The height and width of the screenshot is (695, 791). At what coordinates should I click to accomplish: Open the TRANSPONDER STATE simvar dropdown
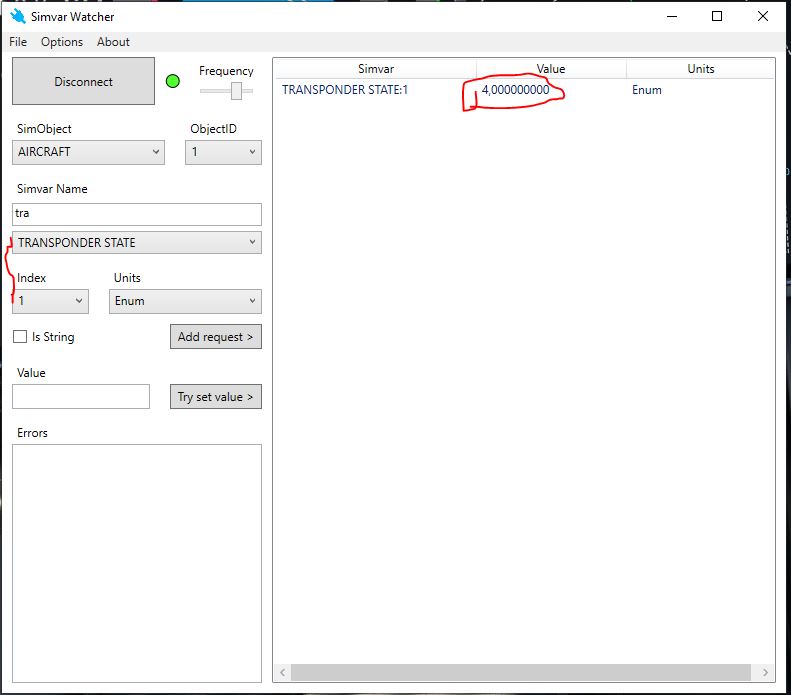pyautogui.click(x=136, y=242)
